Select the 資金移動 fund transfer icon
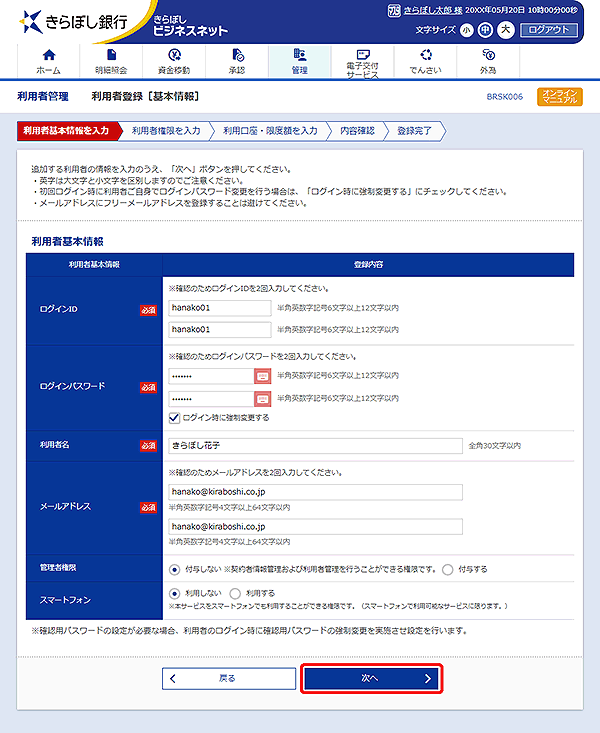This screenshot has width=600, height=733. (174, 55)
